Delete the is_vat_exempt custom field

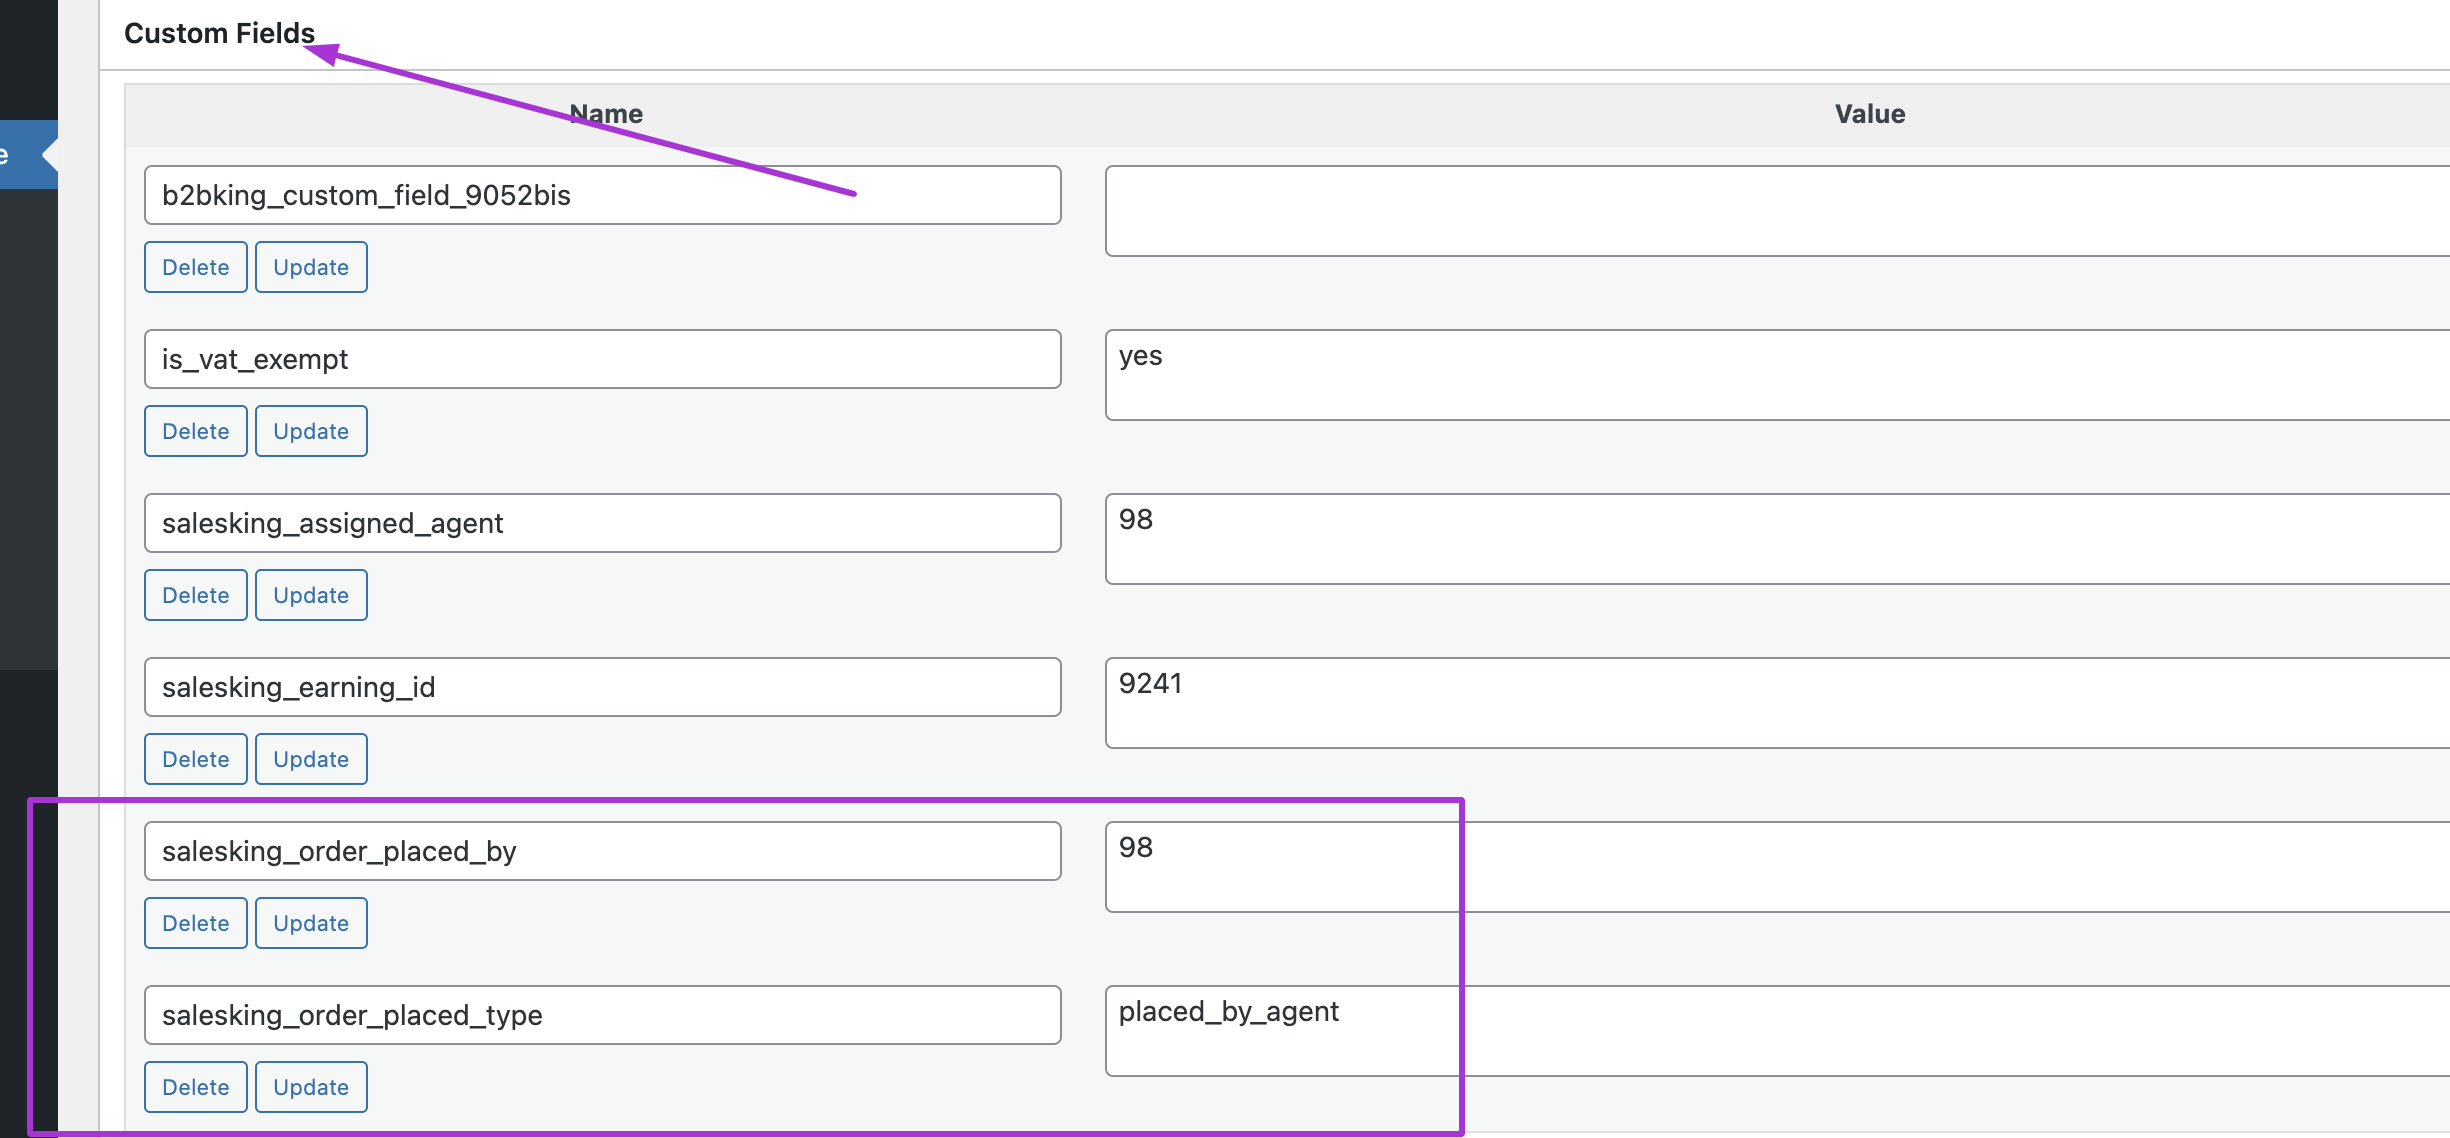coord(196,431)
